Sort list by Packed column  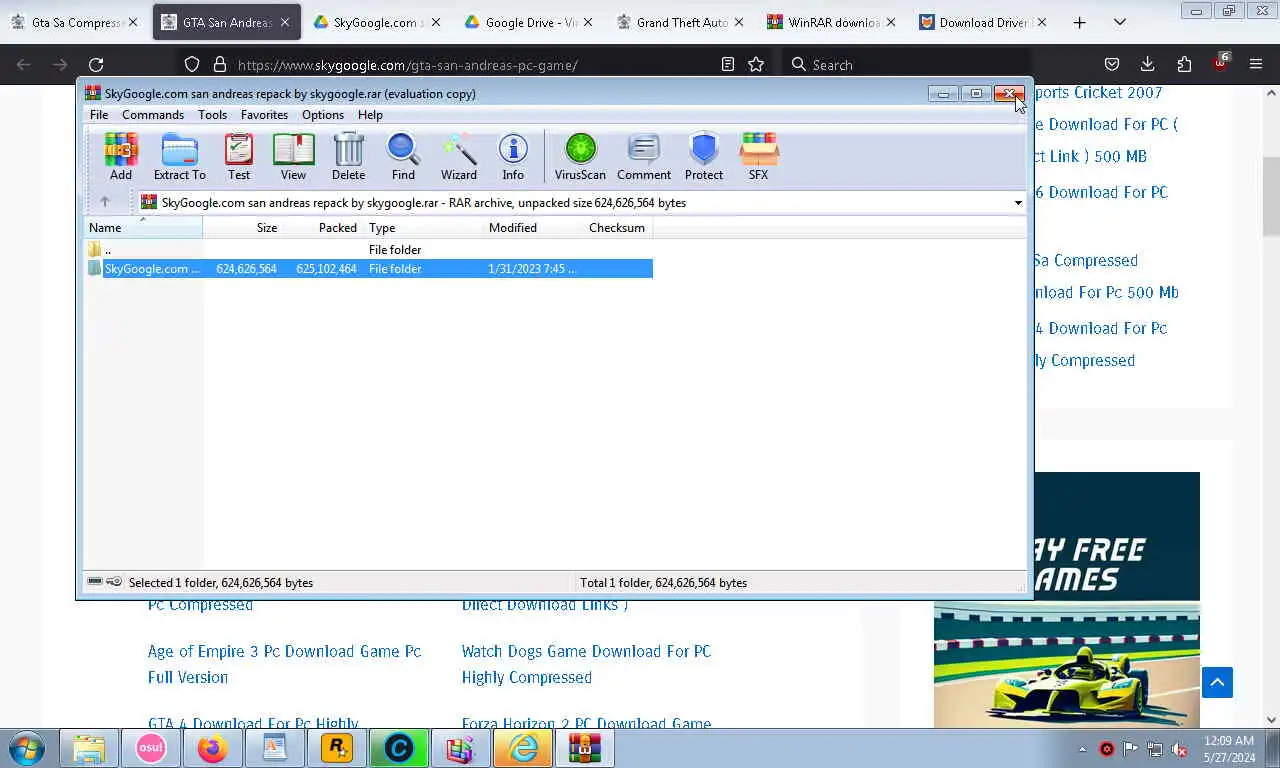pyautogui.click(x=323, y=228)
